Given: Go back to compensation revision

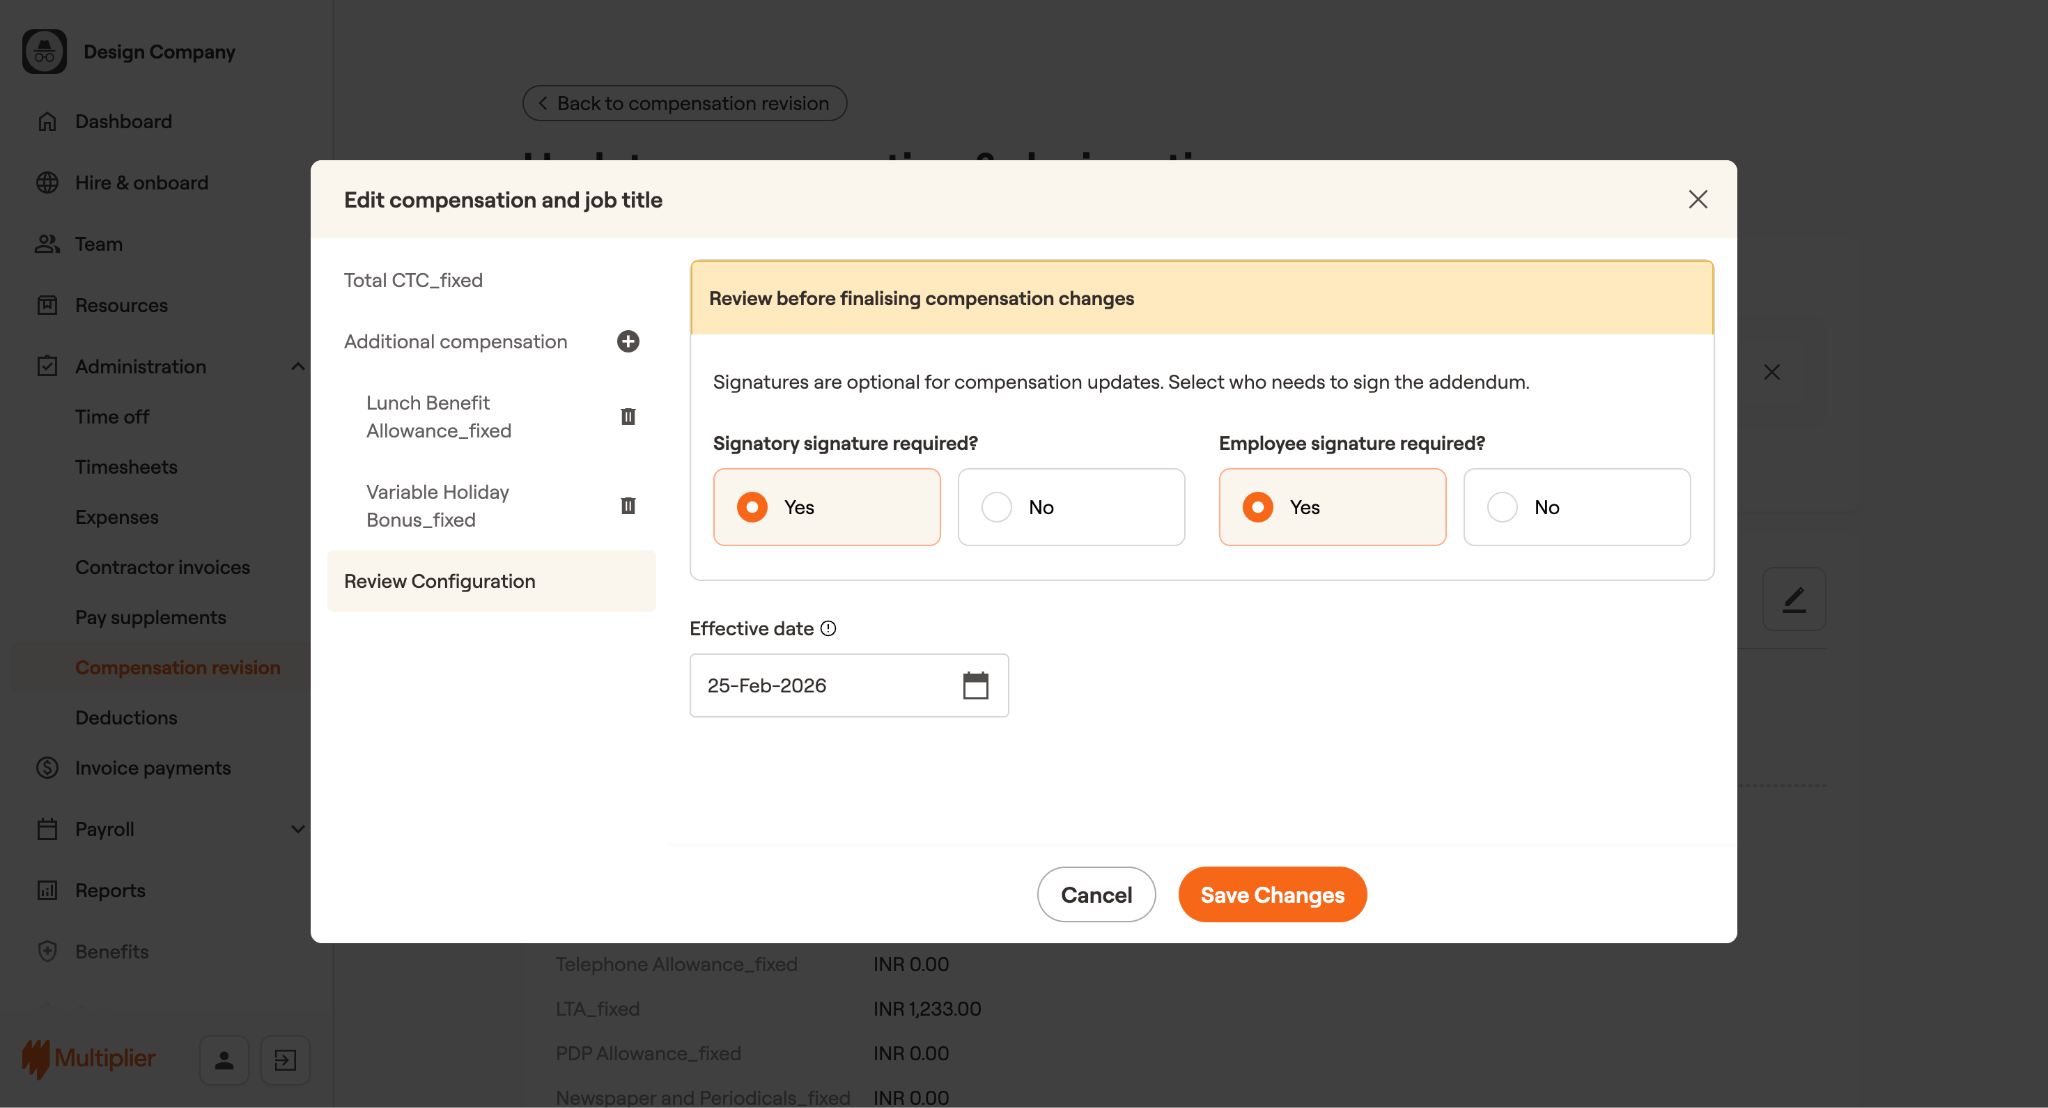Looking at the screenshot, I should point(684,104).
